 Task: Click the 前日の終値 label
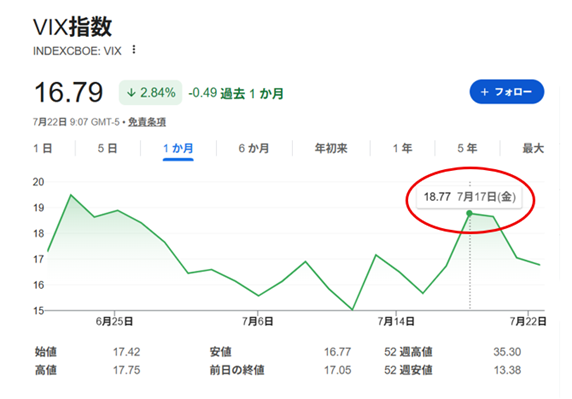pos(237,370)
